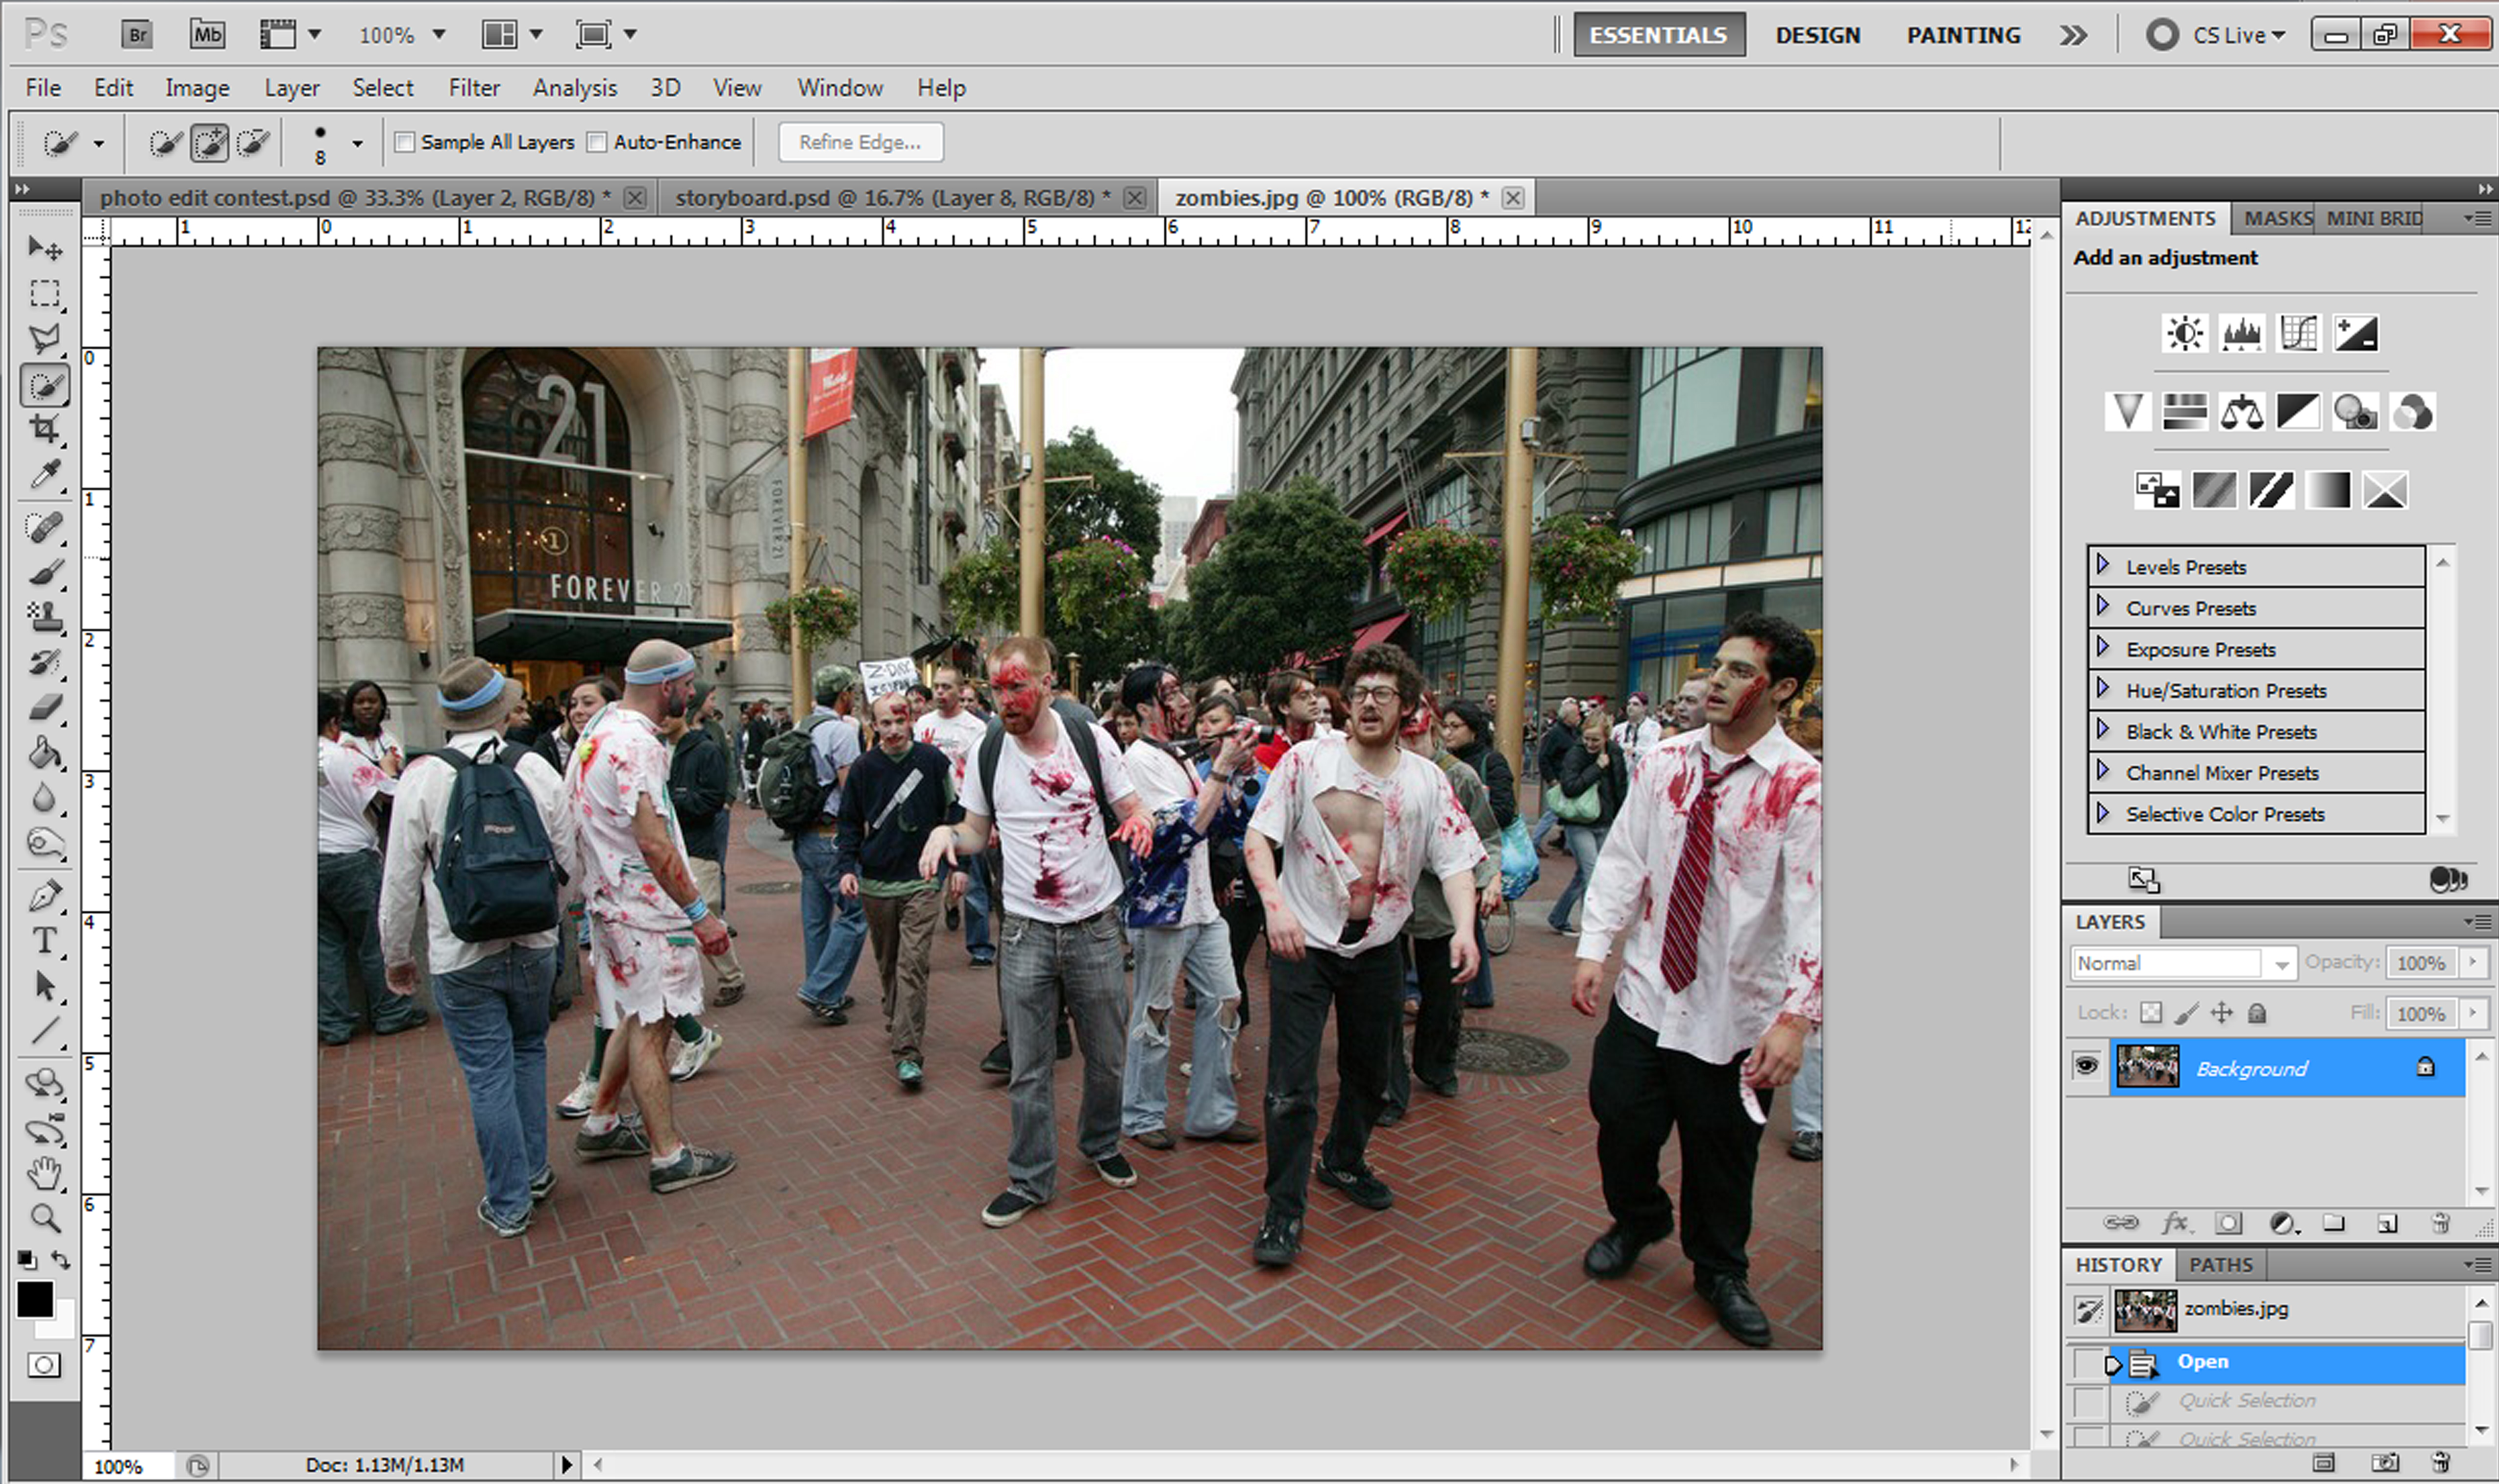Select the Brush tool
Screen dimensions: 2499x1484
point(45,573)
